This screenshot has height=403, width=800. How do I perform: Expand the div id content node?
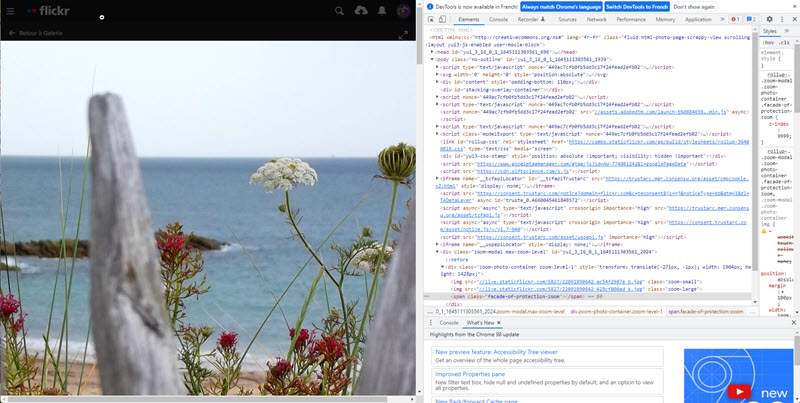coord(437,82)
